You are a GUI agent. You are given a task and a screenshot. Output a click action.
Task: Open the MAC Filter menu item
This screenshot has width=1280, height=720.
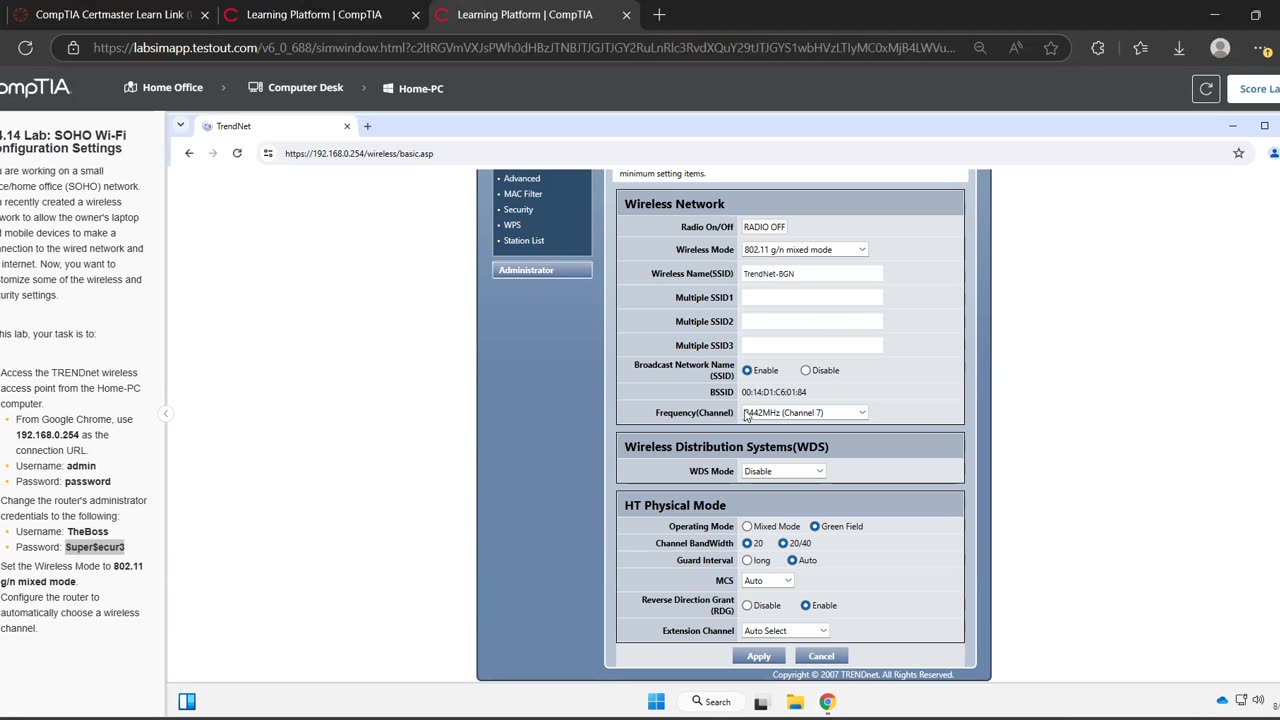pos(523,194)
